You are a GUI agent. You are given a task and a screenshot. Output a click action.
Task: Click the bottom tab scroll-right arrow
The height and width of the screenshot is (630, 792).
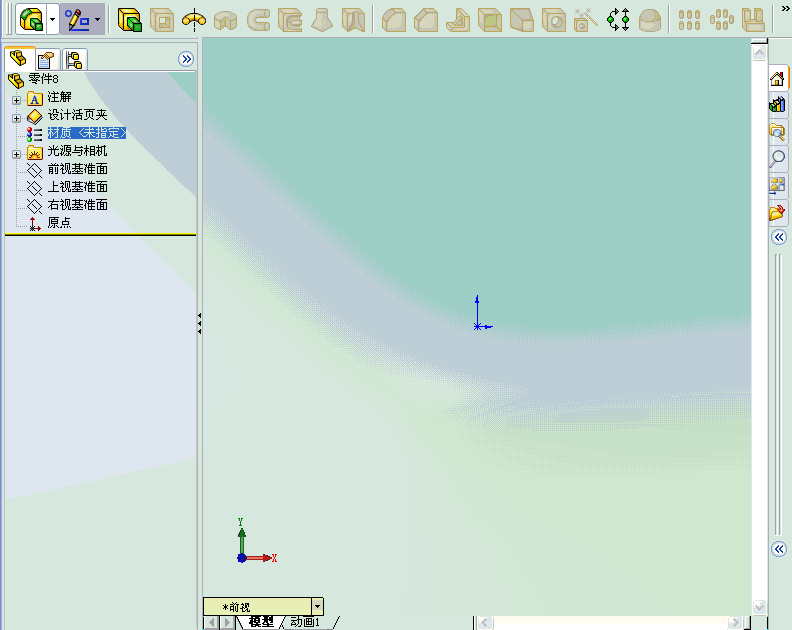[227, 622]
